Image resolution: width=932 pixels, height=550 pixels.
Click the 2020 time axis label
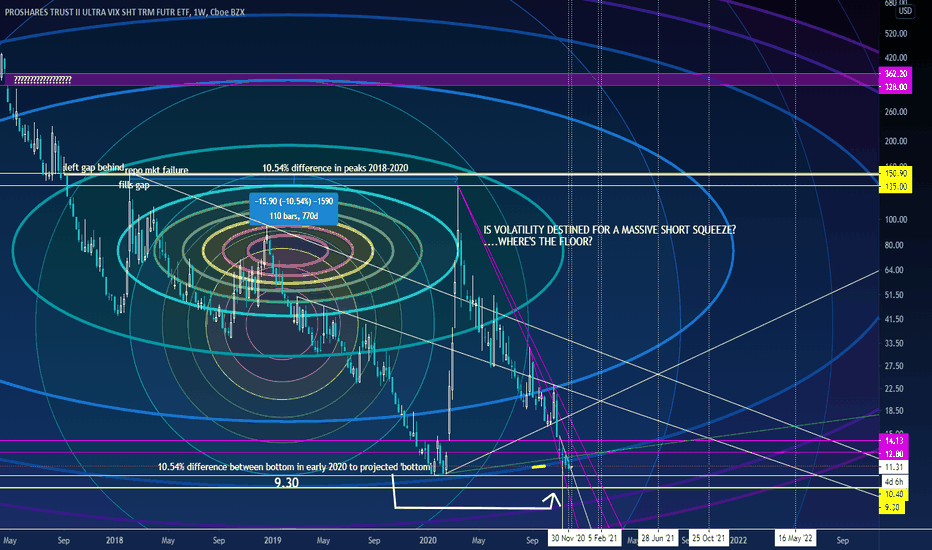coord(428,540)
